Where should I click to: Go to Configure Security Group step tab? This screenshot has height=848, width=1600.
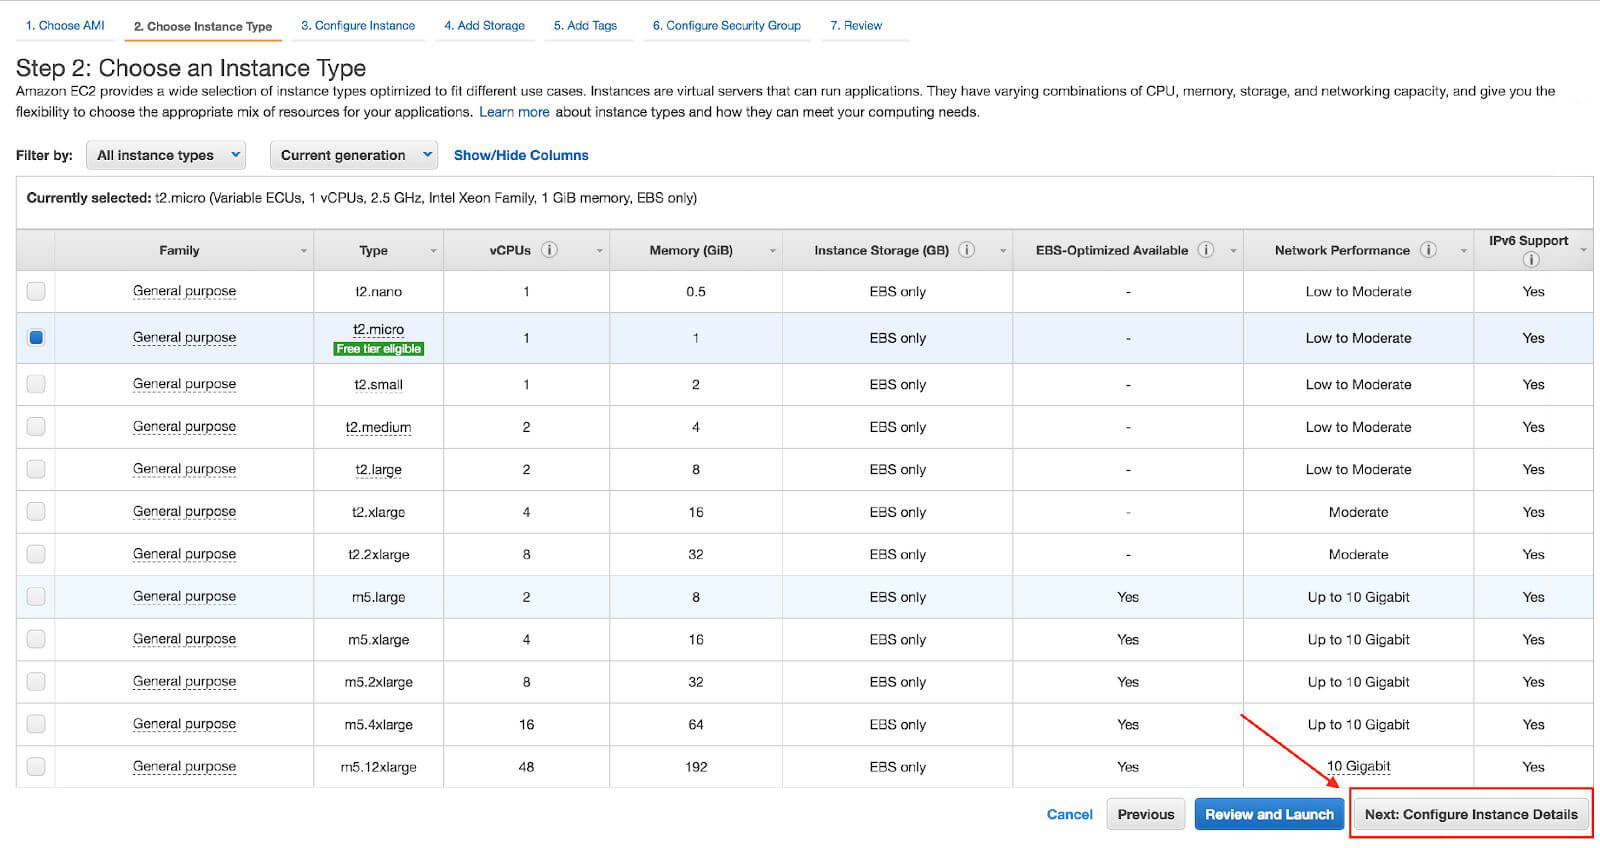727,25
